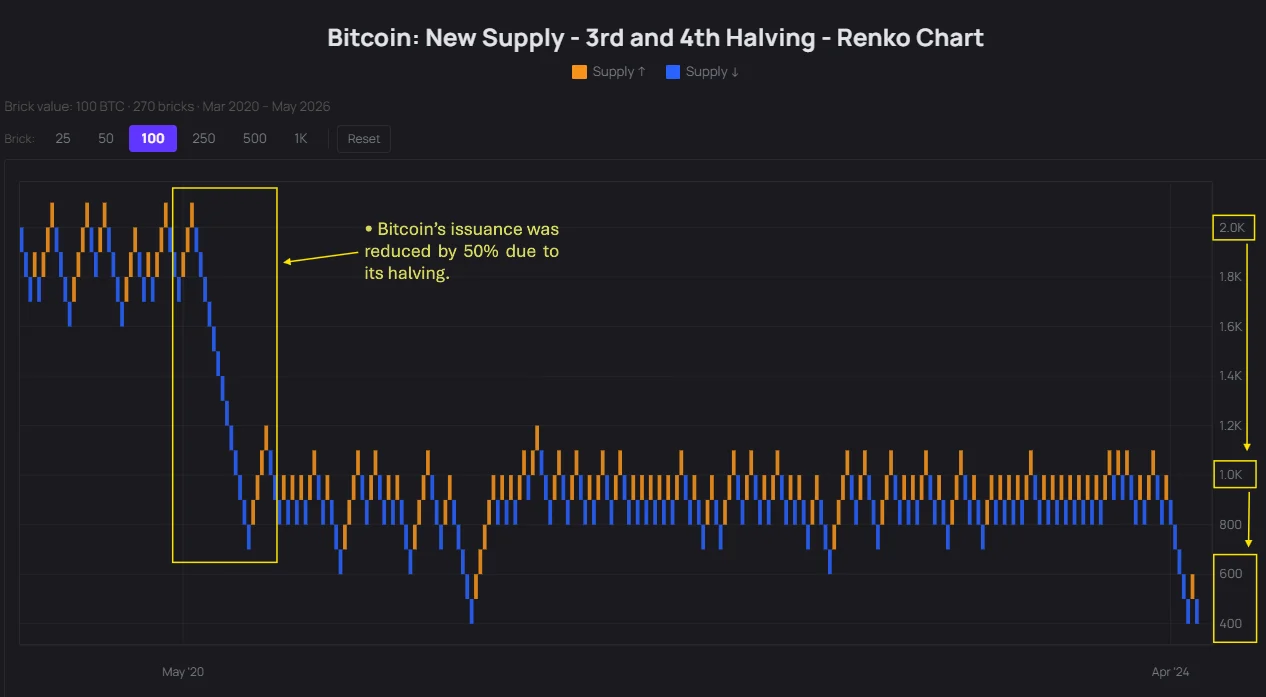Click the Supply ↑ legend label
This screenshot has width=1266, height=697.
619,72
